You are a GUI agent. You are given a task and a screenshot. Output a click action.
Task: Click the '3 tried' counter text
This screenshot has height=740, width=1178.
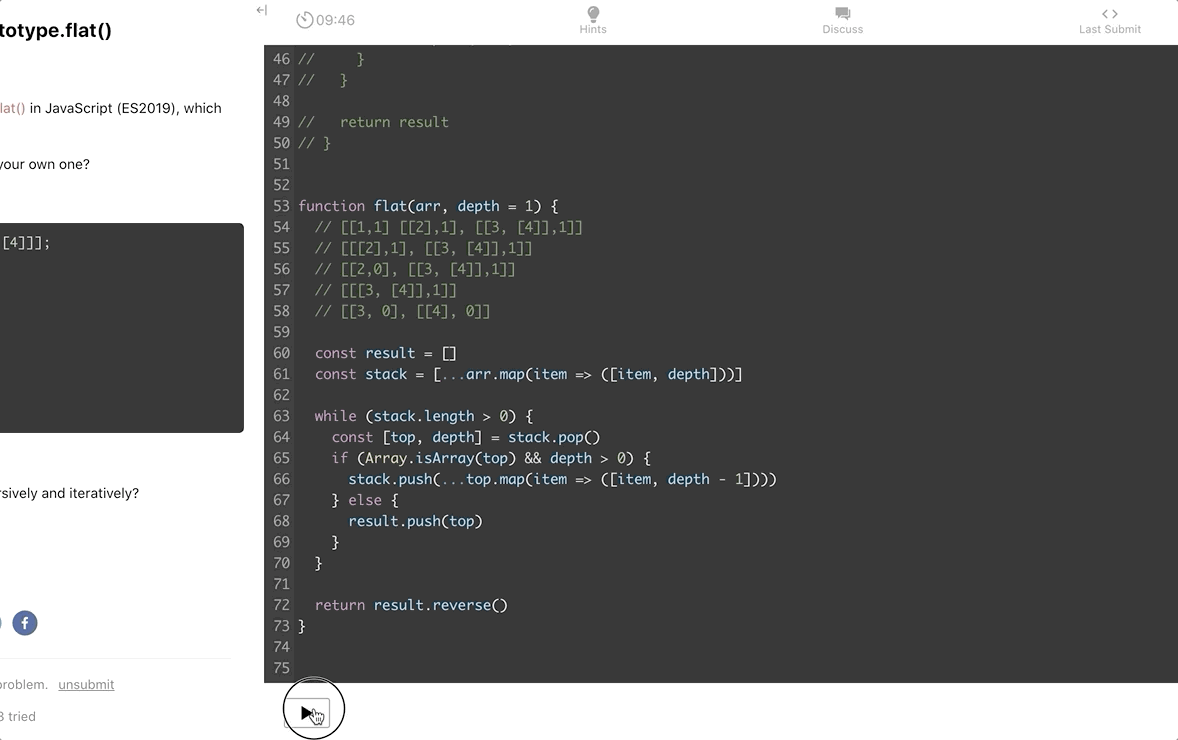[18, 716]
